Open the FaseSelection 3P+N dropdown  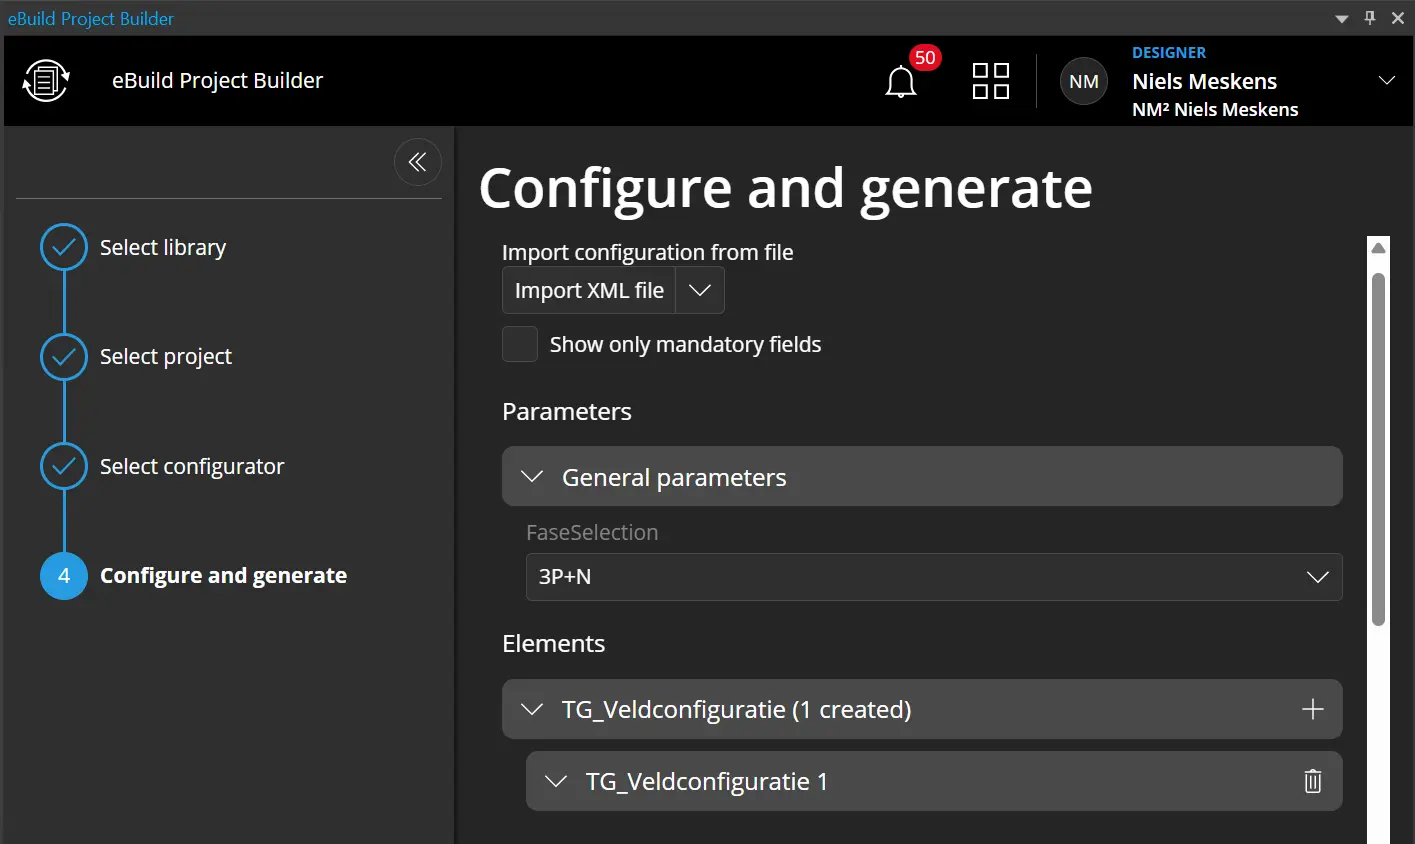click(934, 577)
